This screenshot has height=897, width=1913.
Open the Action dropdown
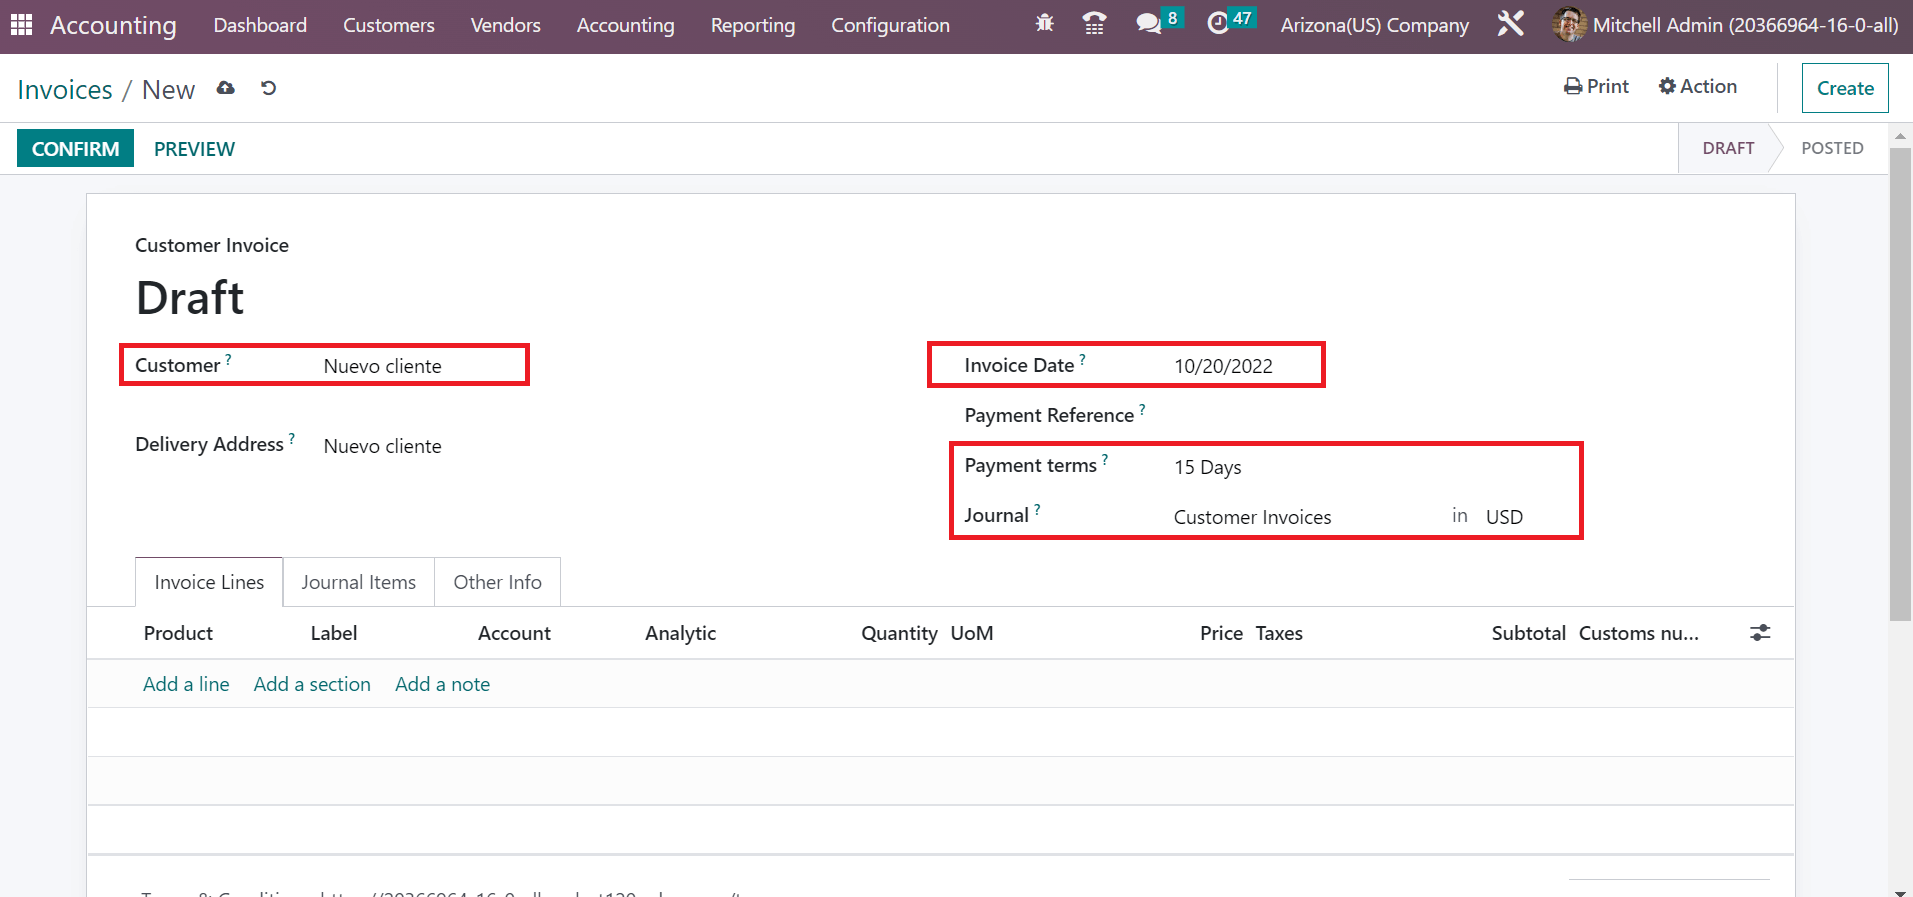click(x=1698, y=87)
